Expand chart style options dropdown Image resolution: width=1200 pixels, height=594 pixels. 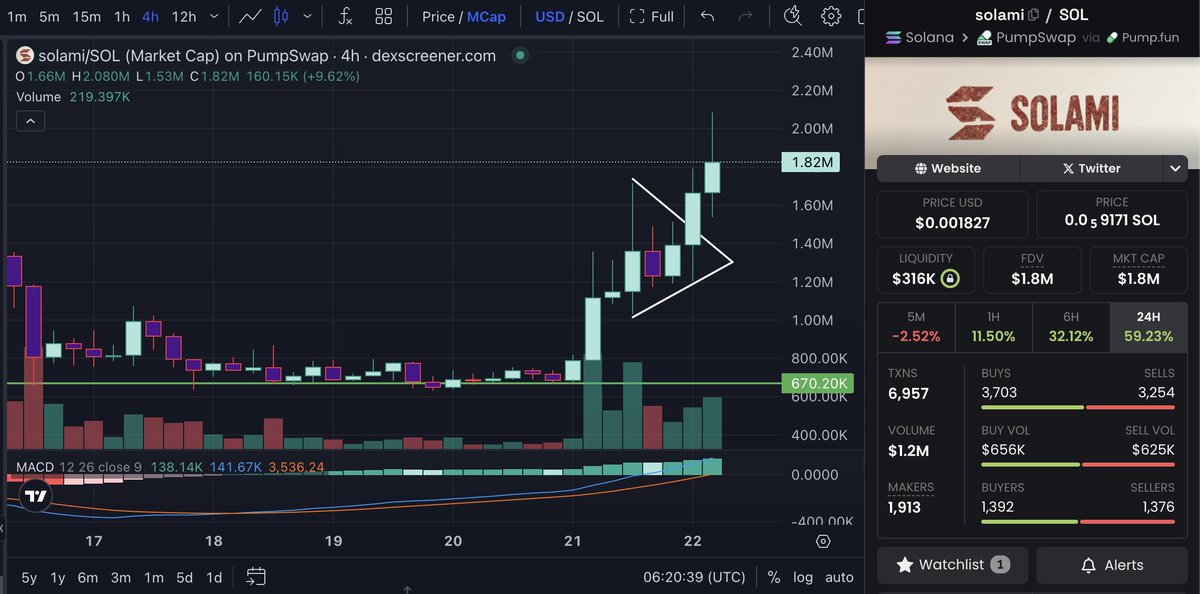tap(308, 16)
